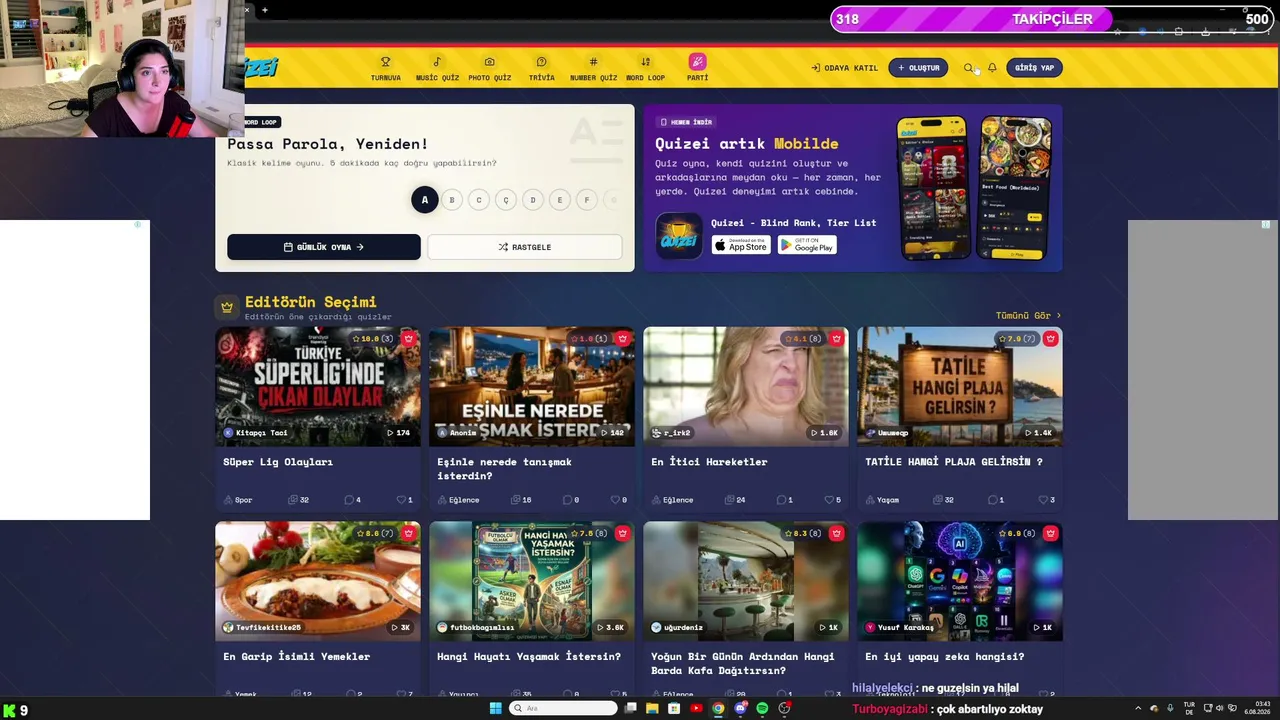1280x720 pixels.
Task: Click the Rastgele button
Action: pyautogui.click(x=525, y=247)
